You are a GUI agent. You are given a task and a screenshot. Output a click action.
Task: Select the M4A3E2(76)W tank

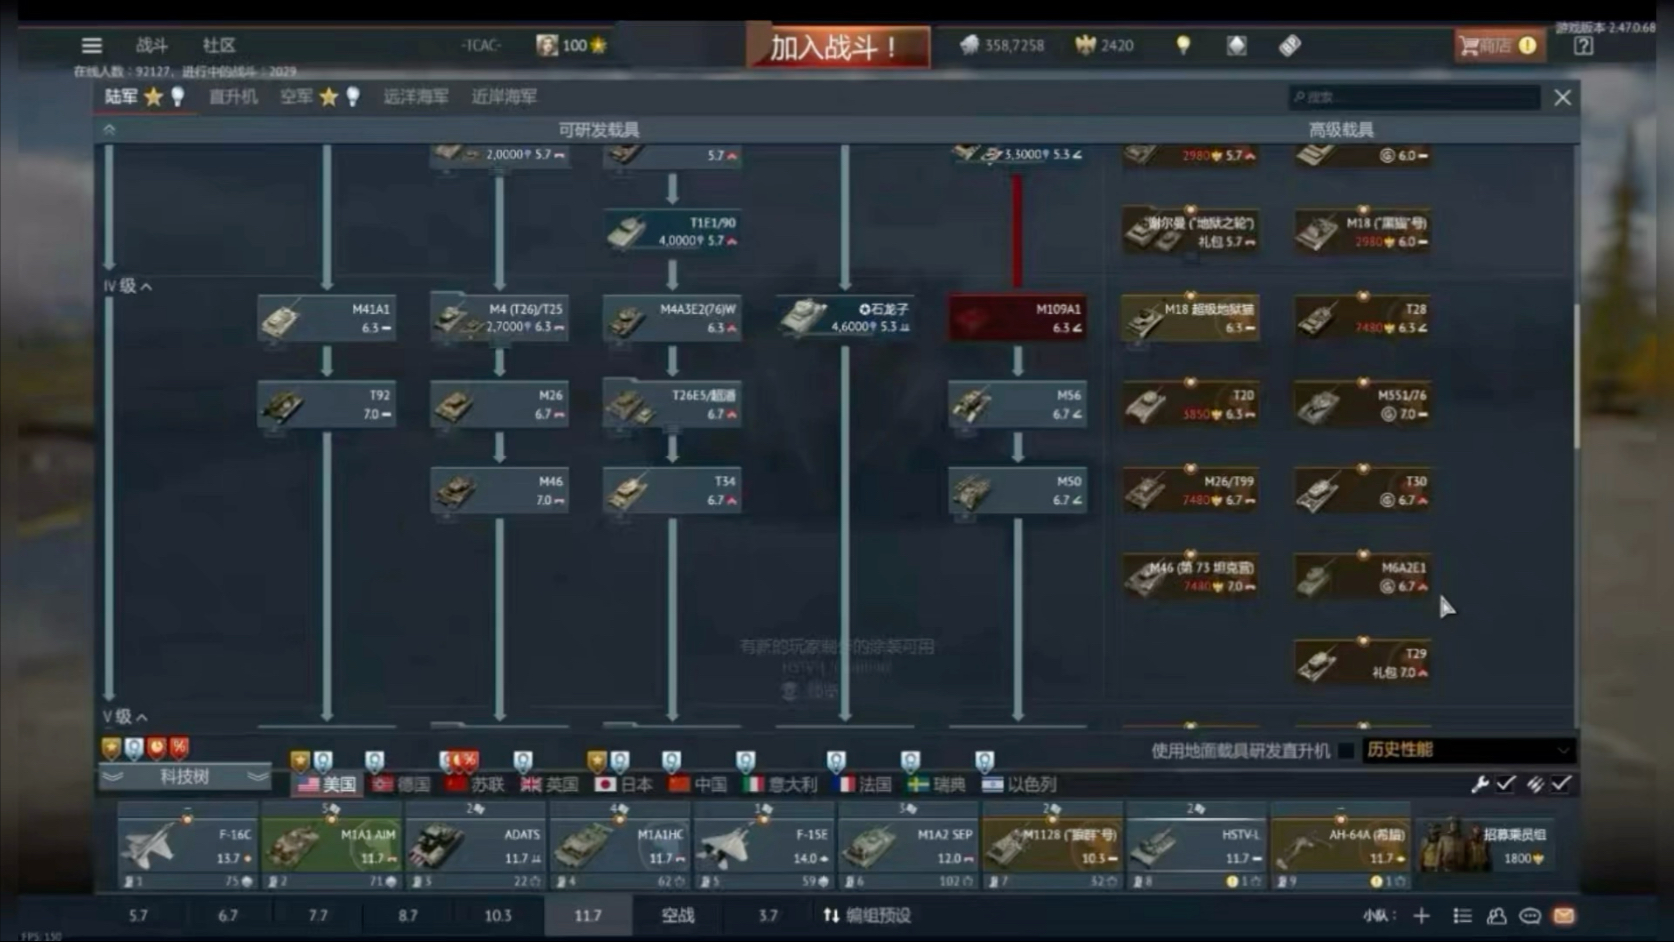(673, 318)
